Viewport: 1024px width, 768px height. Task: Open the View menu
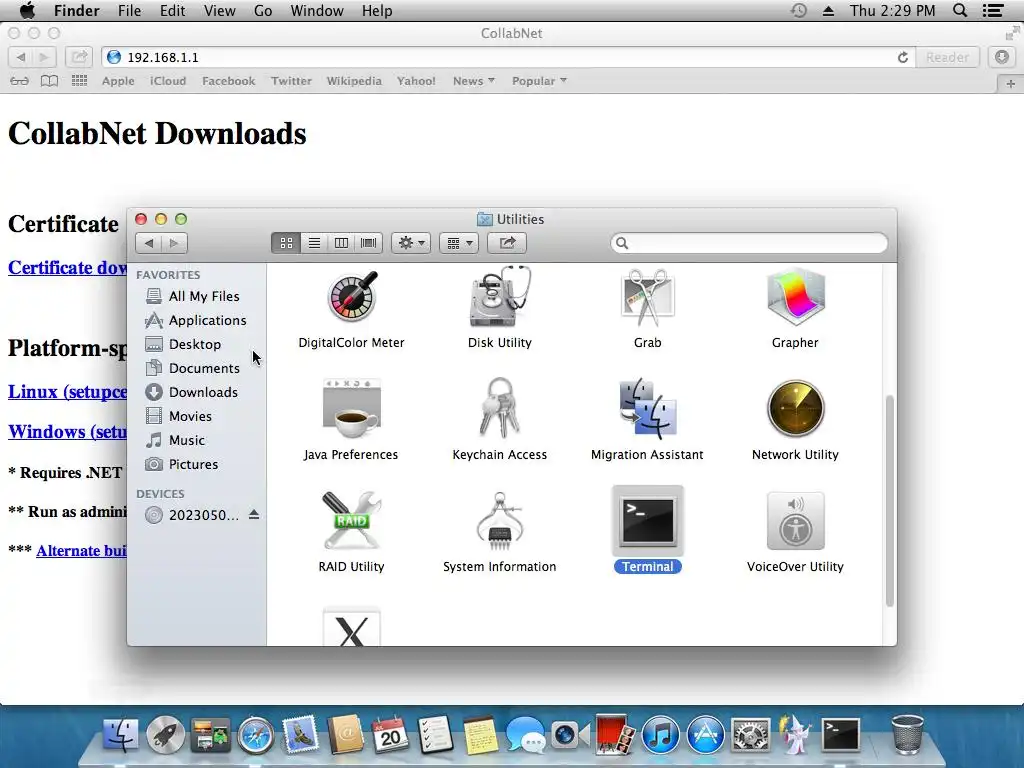point(219,11)
